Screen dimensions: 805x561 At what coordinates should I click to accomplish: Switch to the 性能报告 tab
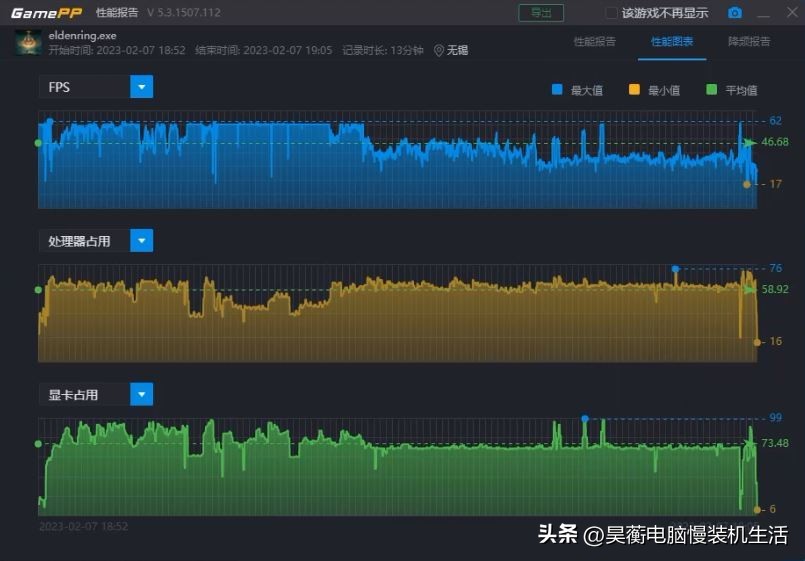[594, 42]
